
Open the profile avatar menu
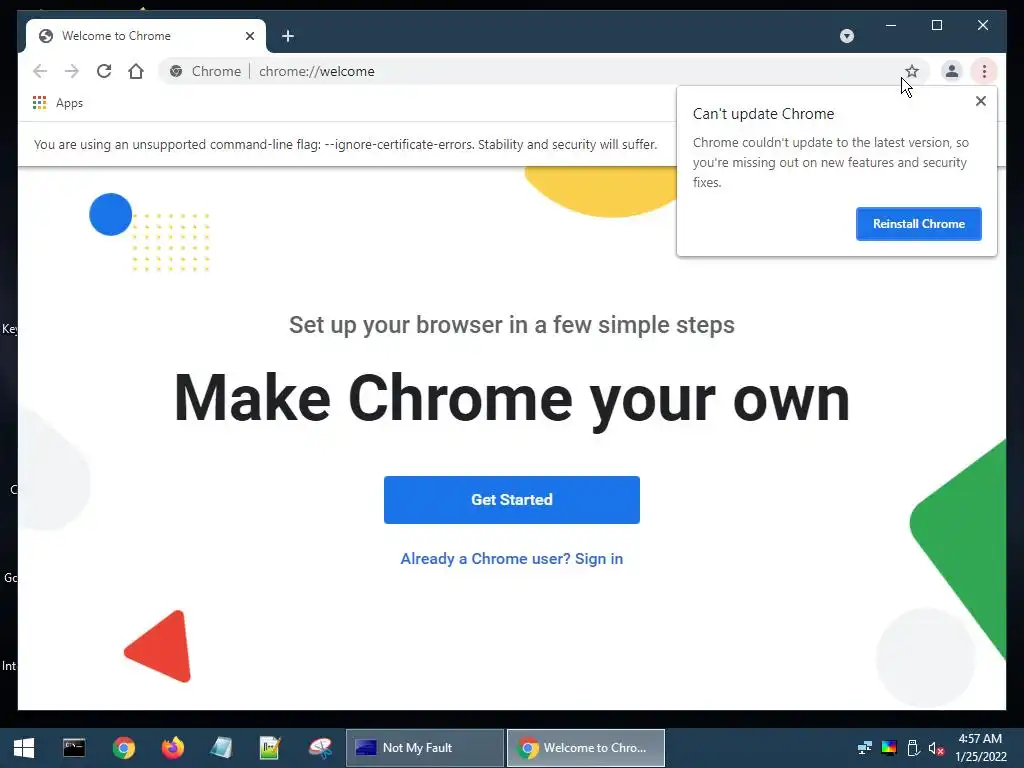click(952, 71)
